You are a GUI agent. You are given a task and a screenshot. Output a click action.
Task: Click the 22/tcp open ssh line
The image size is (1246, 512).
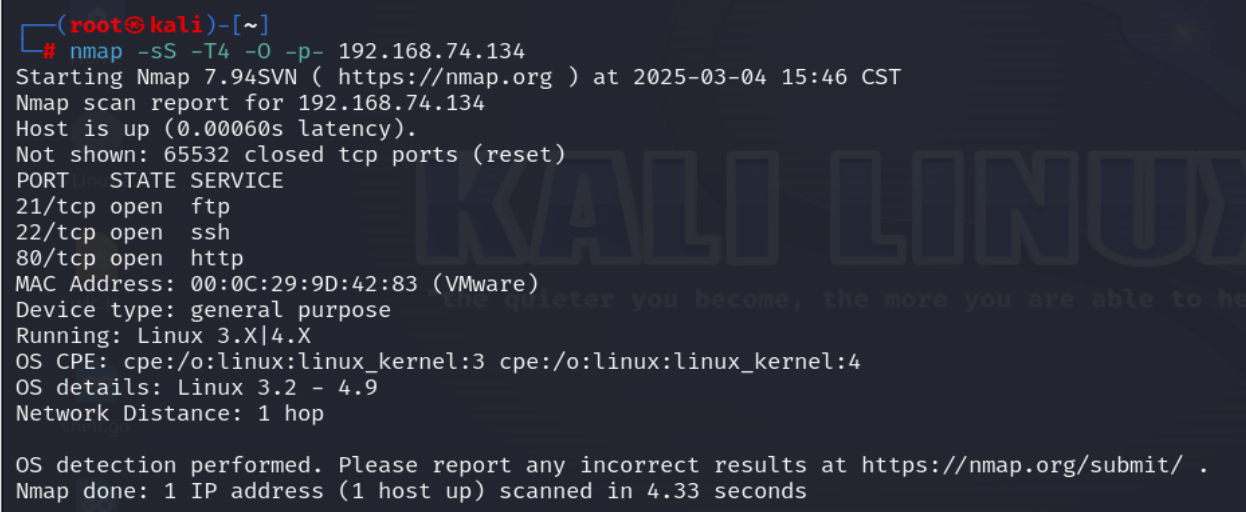coord(123,233)
